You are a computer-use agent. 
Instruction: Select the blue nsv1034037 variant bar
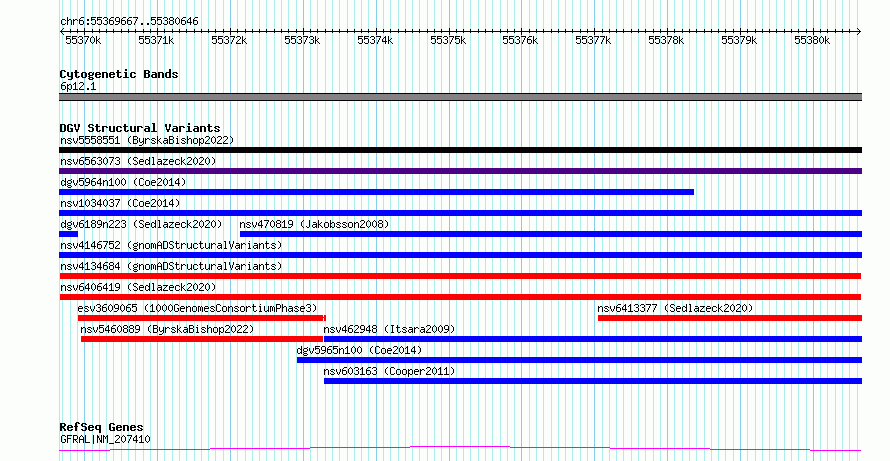(x=460, y=213)
